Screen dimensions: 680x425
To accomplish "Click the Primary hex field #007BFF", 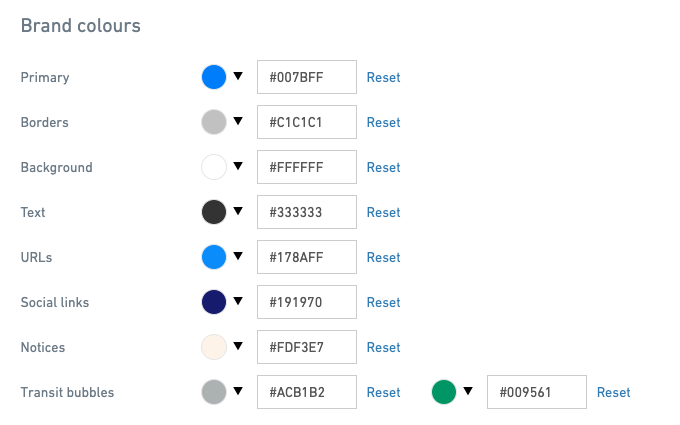I will (x=307, y=77).
